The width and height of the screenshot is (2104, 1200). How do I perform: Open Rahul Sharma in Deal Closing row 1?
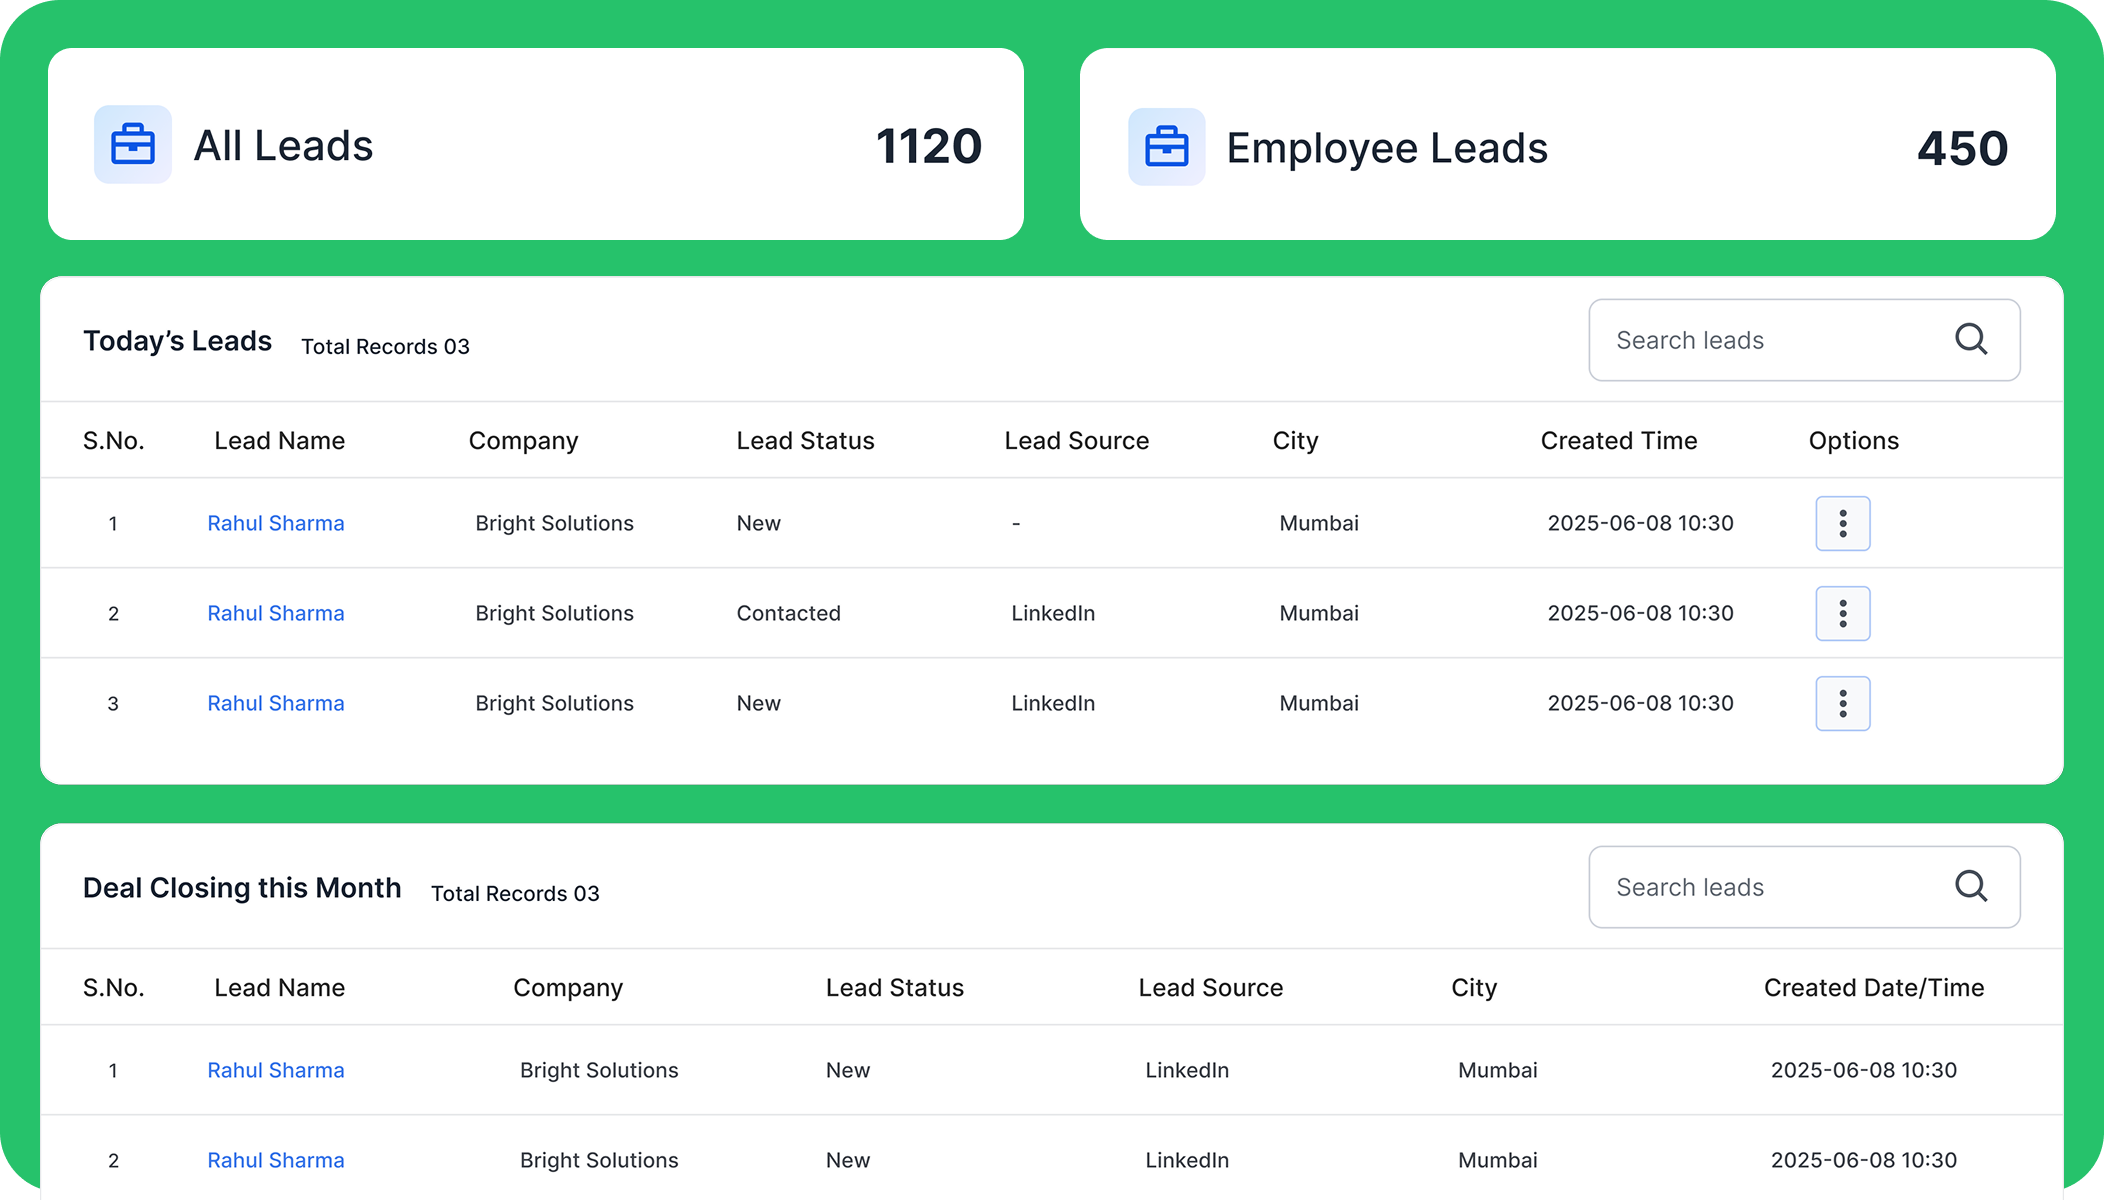pos(276,1070)
